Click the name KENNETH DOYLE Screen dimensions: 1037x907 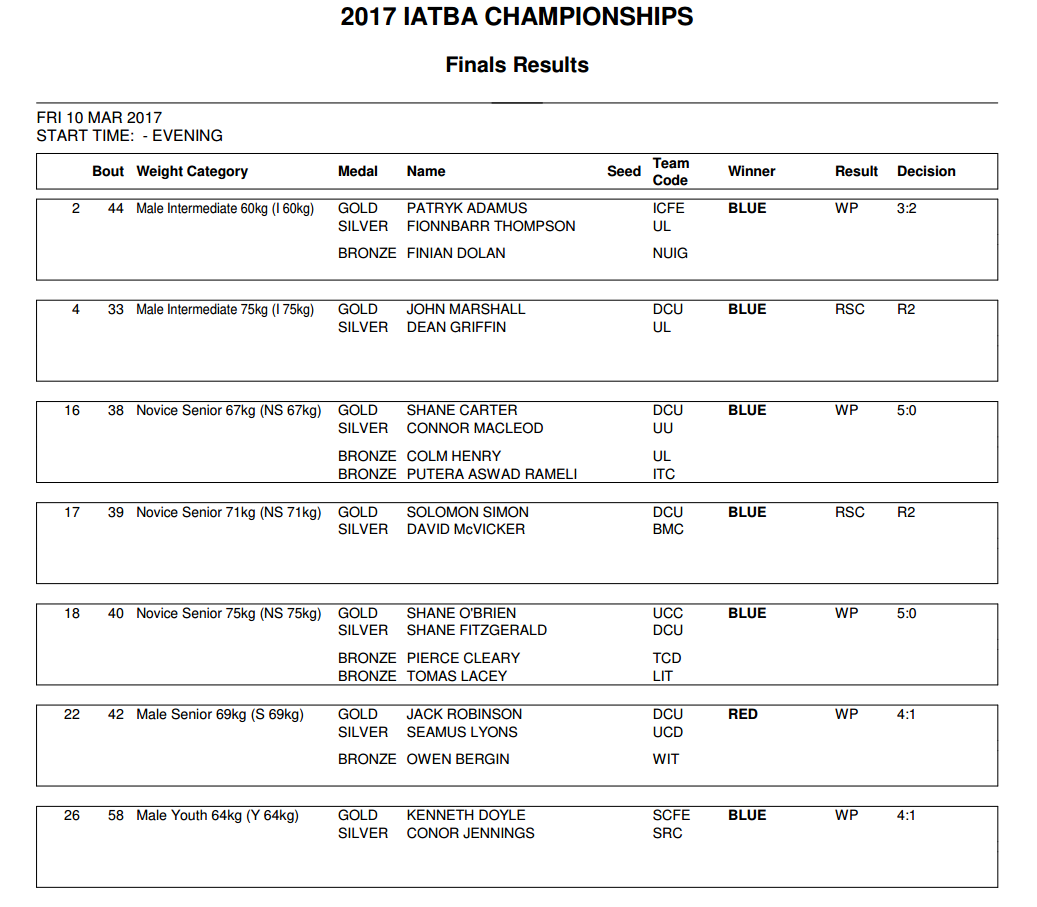(x=465, y=815)
